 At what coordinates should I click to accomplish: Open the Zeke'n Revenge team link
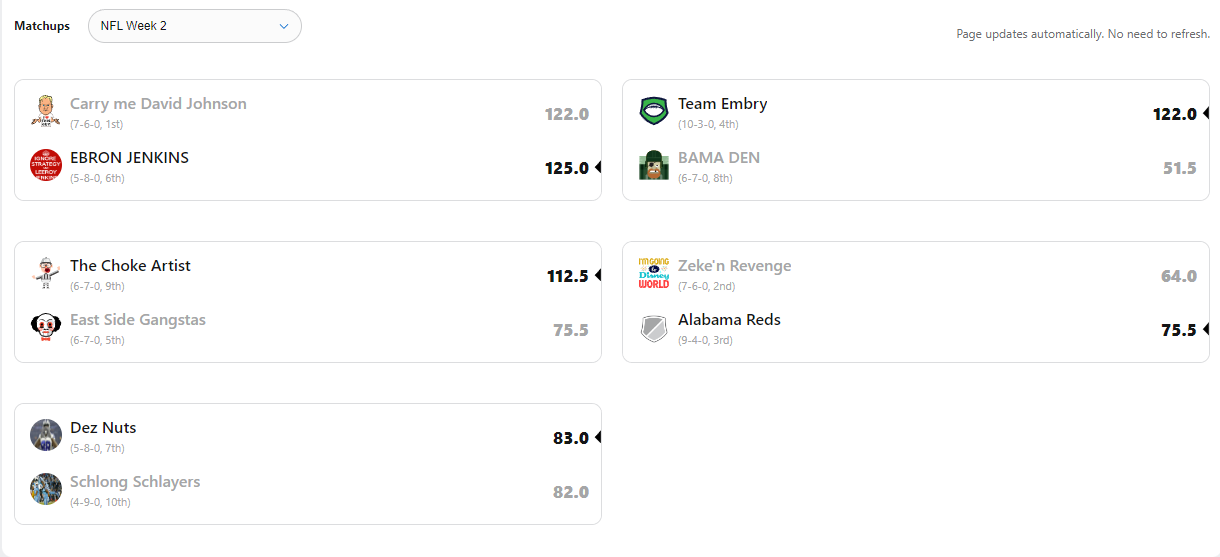click(x=734, y=266)
